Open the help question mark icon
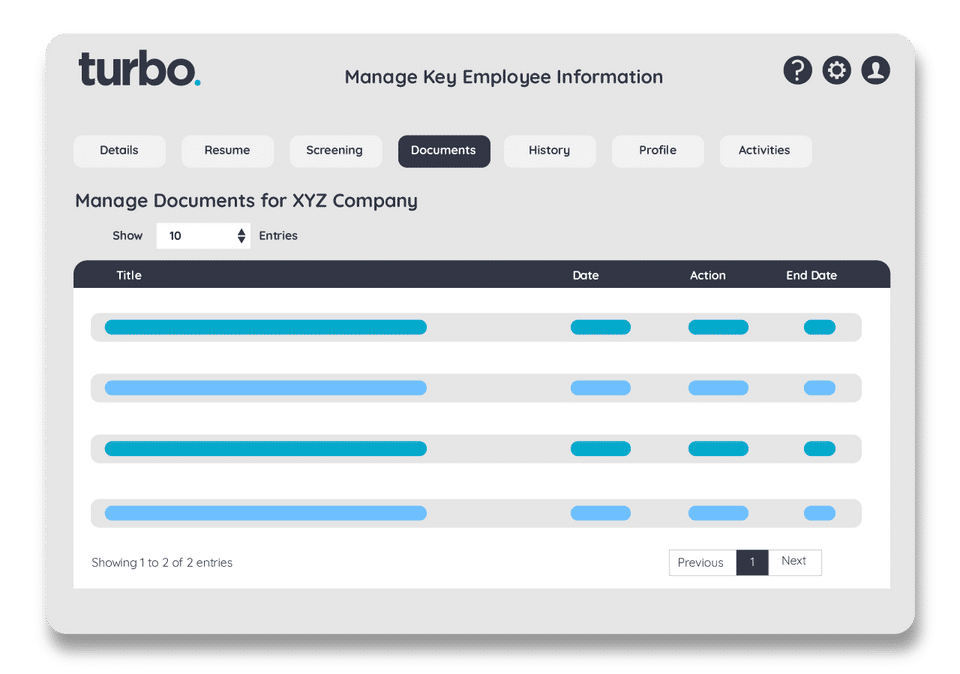The image size is (960, 674). (797, 70)
